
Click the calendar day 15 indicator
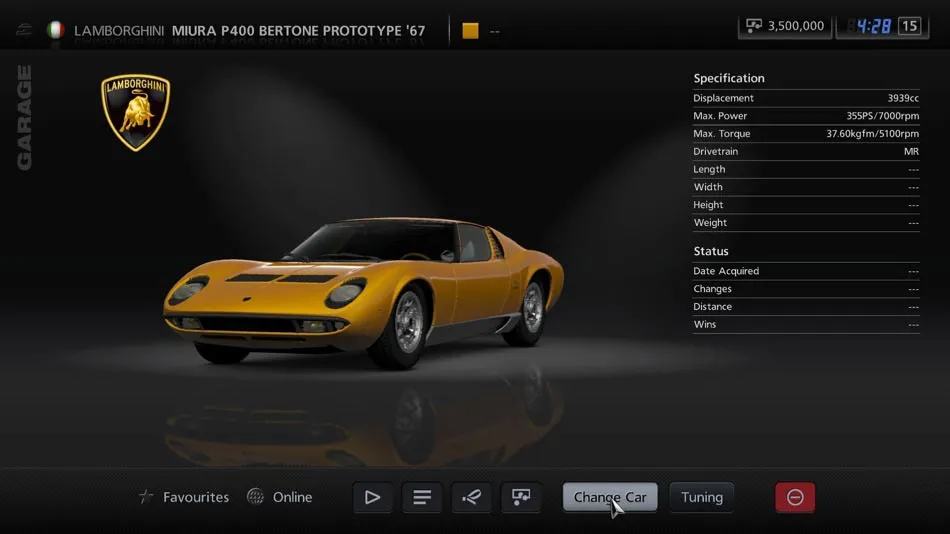(x=909, y=26)
